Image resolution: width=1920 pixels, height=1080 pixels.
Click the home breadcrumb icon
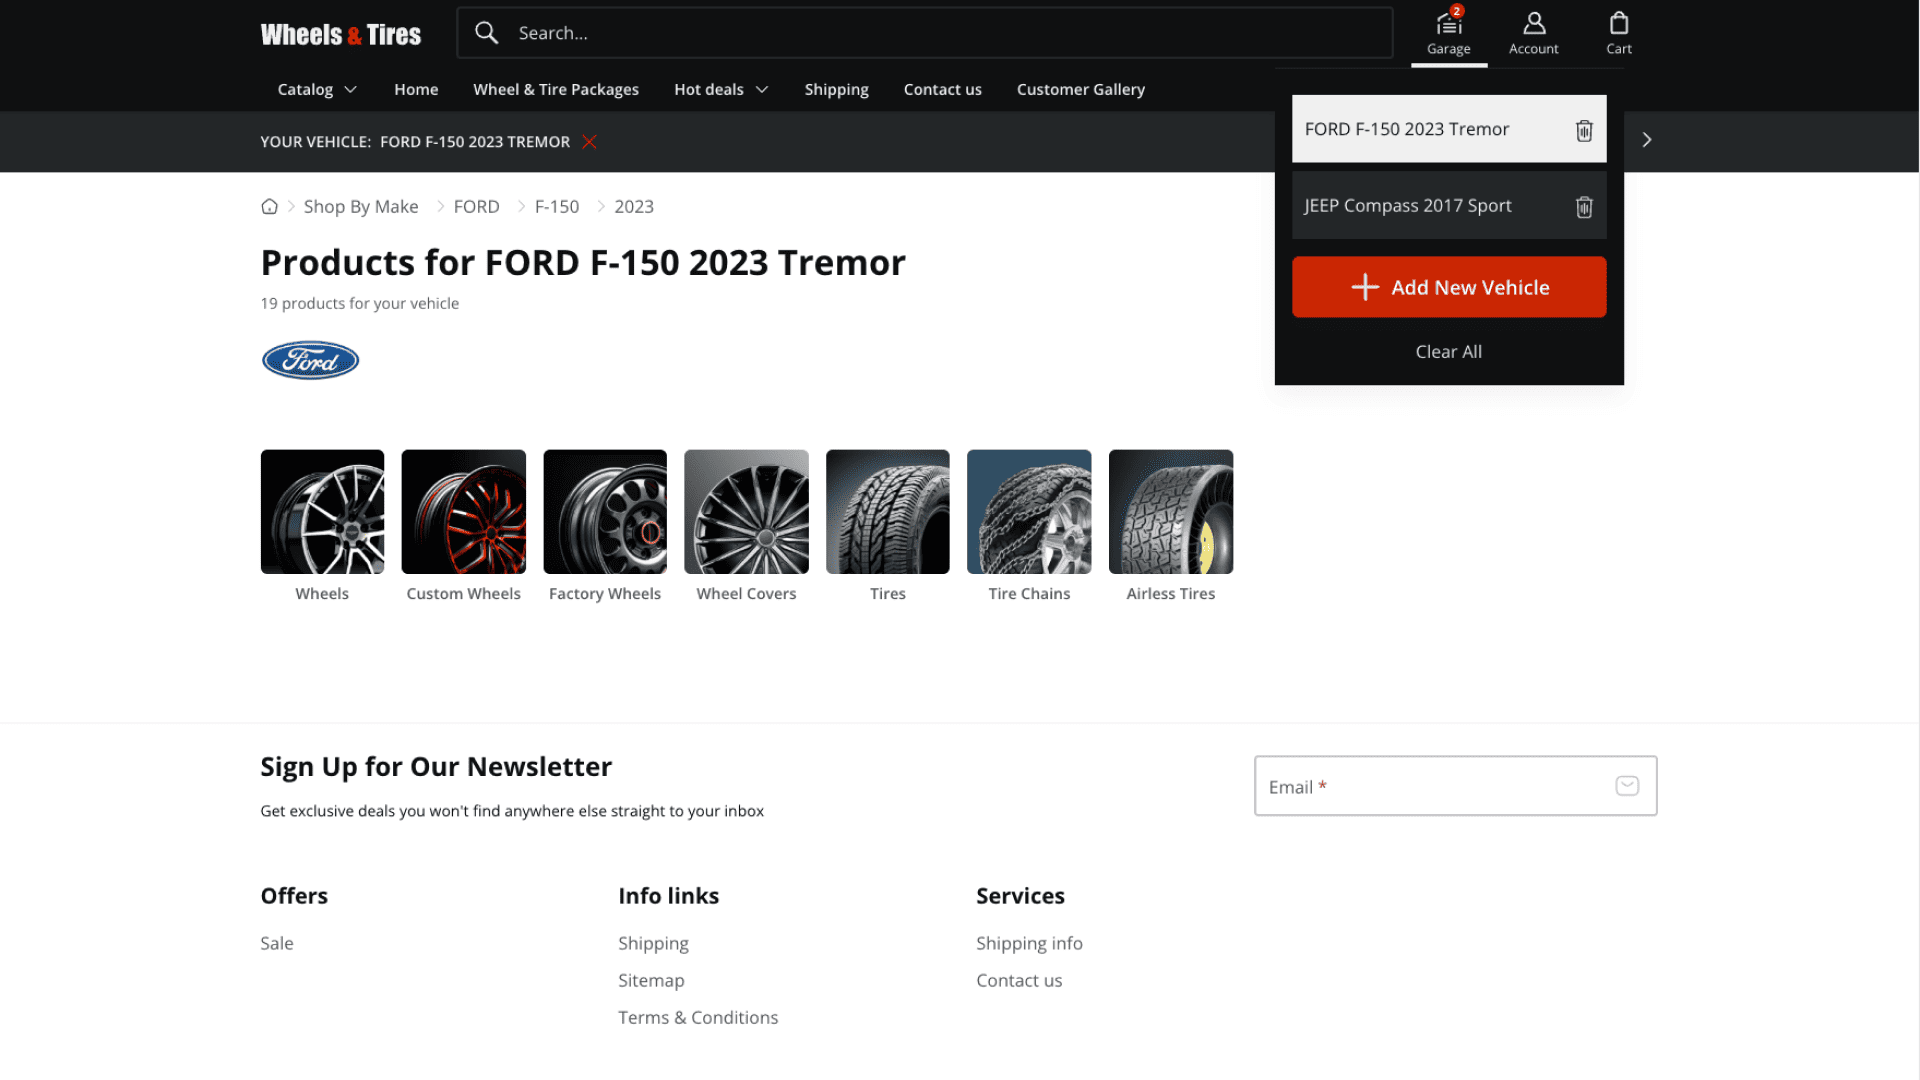[x=269, y=206]
